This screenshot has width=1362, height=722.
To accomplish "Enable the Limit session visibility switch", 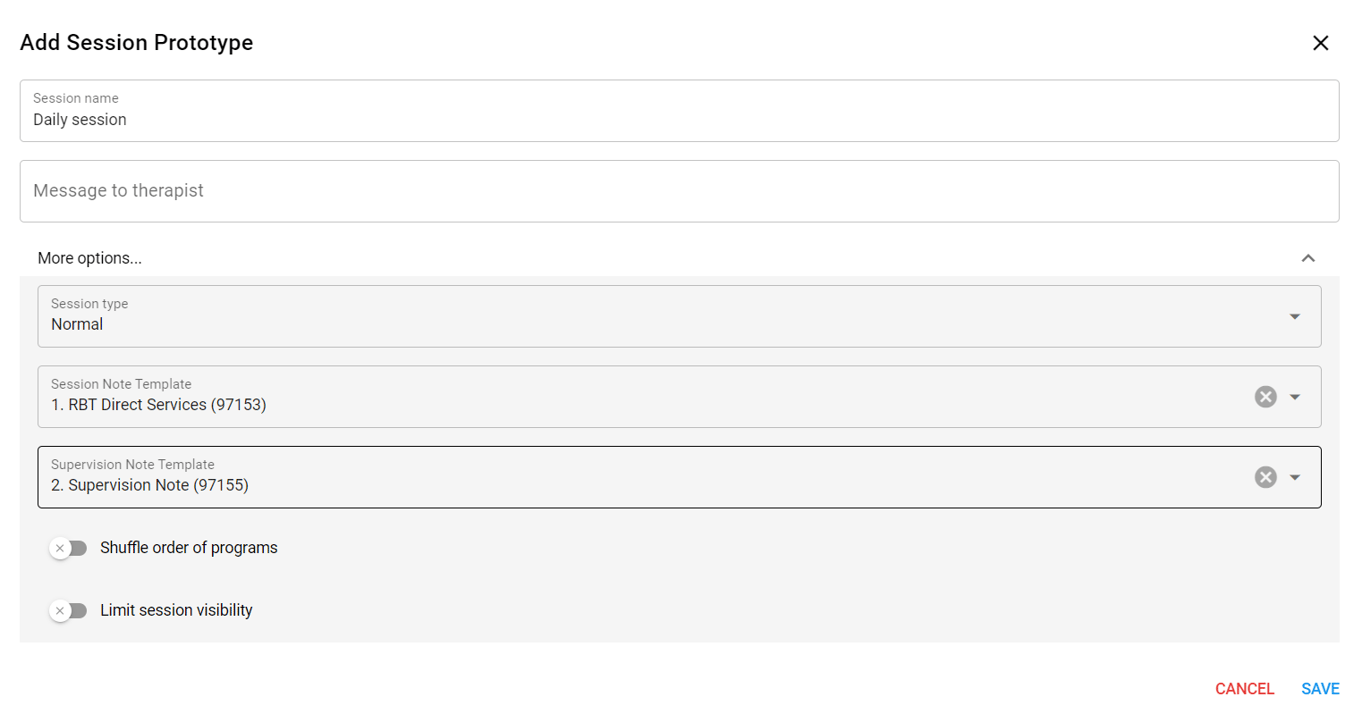I will tap(69, 610).
